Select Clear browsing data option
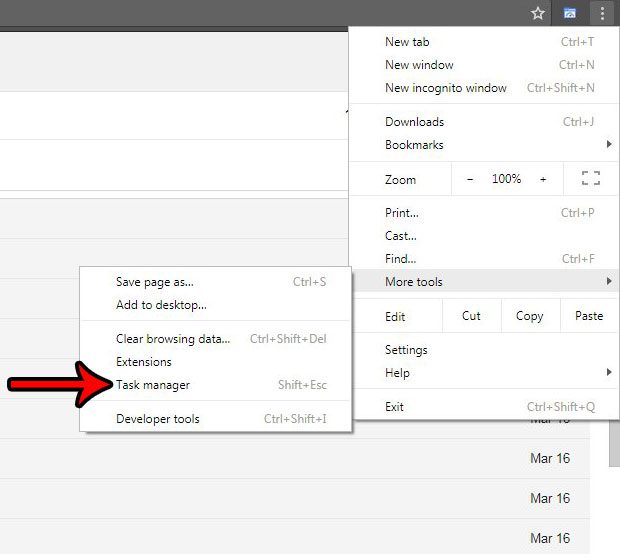The height and width of the screenshot is (554, 620). tap(172, 339)
